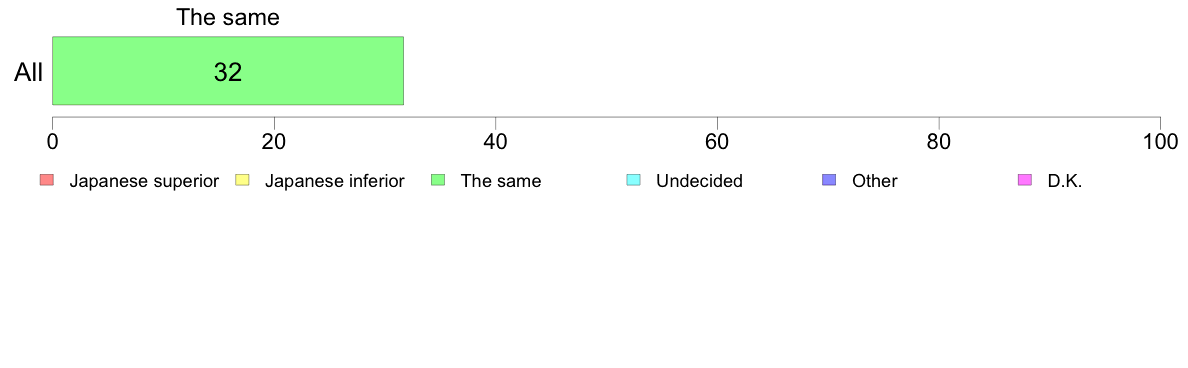The width and height of the screenshot is (1188, 368).
Task: Select the Japanese superior legend label
Action: (x=144, y=181)
